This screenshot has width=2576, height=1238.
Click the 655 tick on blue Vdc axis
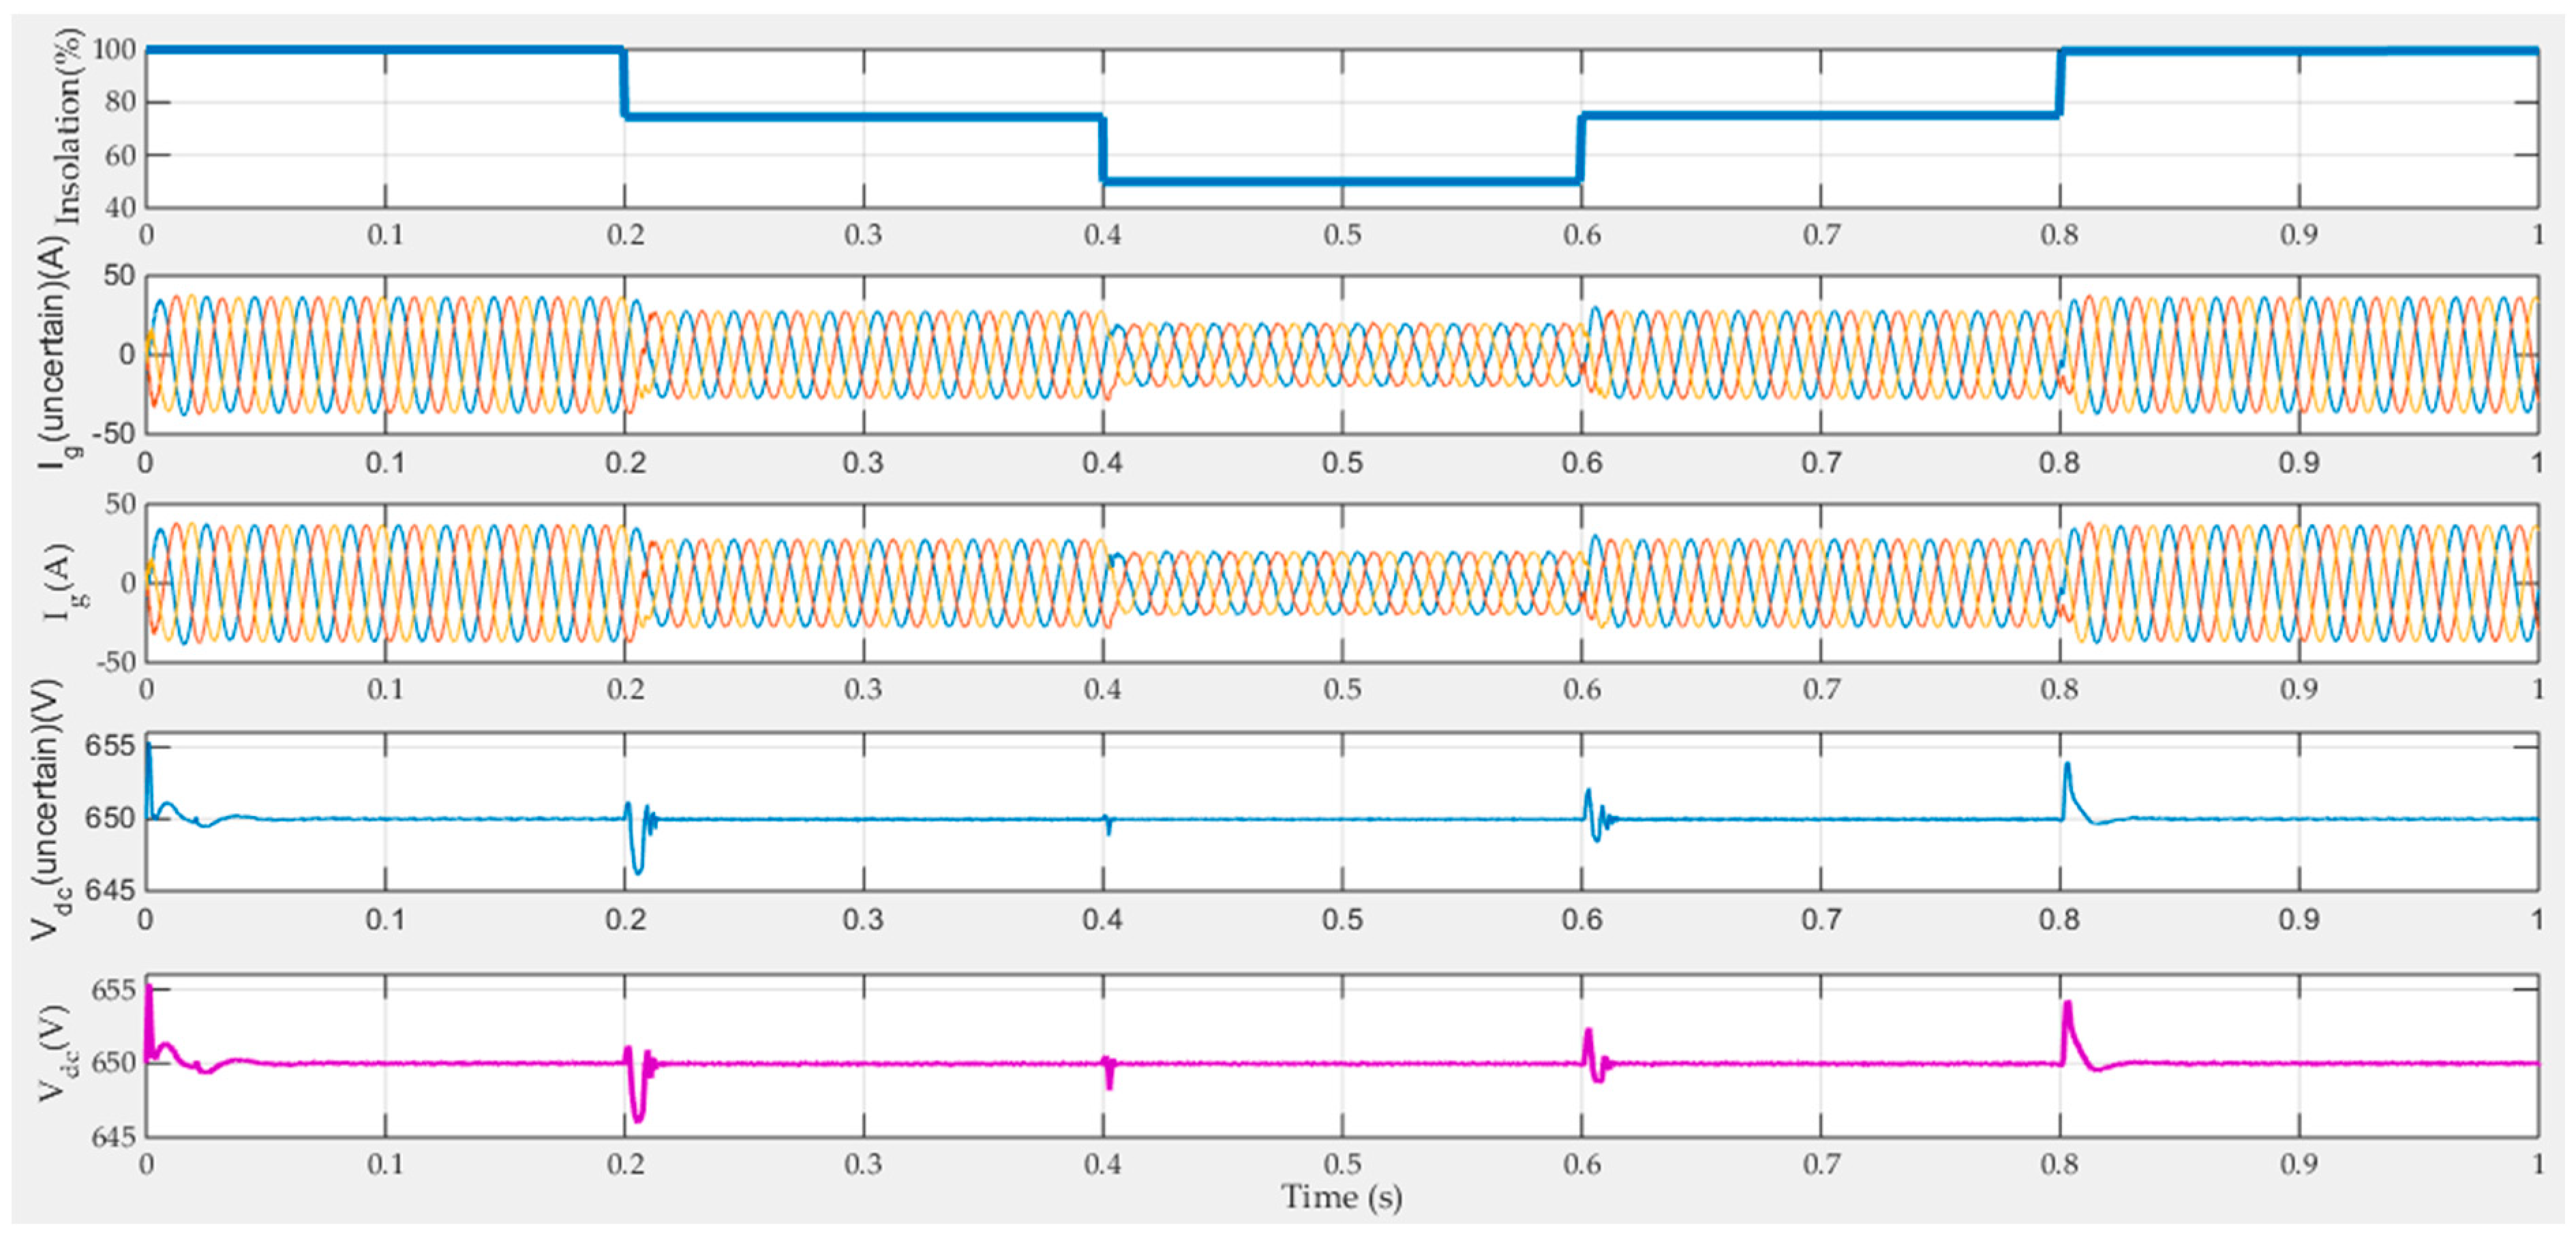[x=110, y=746]
